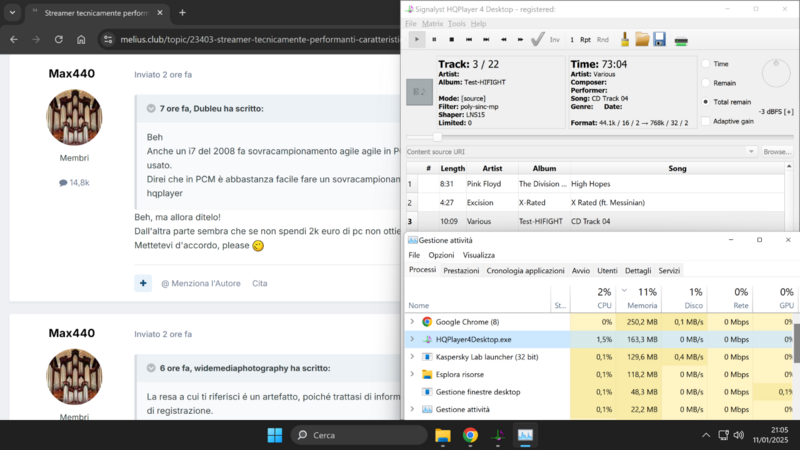The width and height of the screenshot is (800, 450).
Task: Click the Cita link under the post
Action: [259, 283]
